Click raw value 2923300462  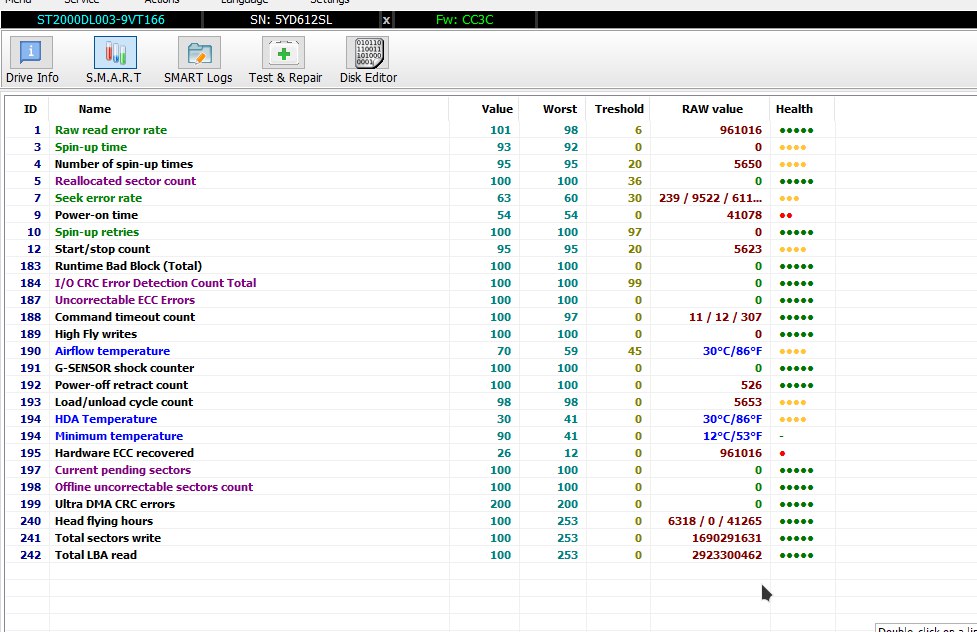727,555
